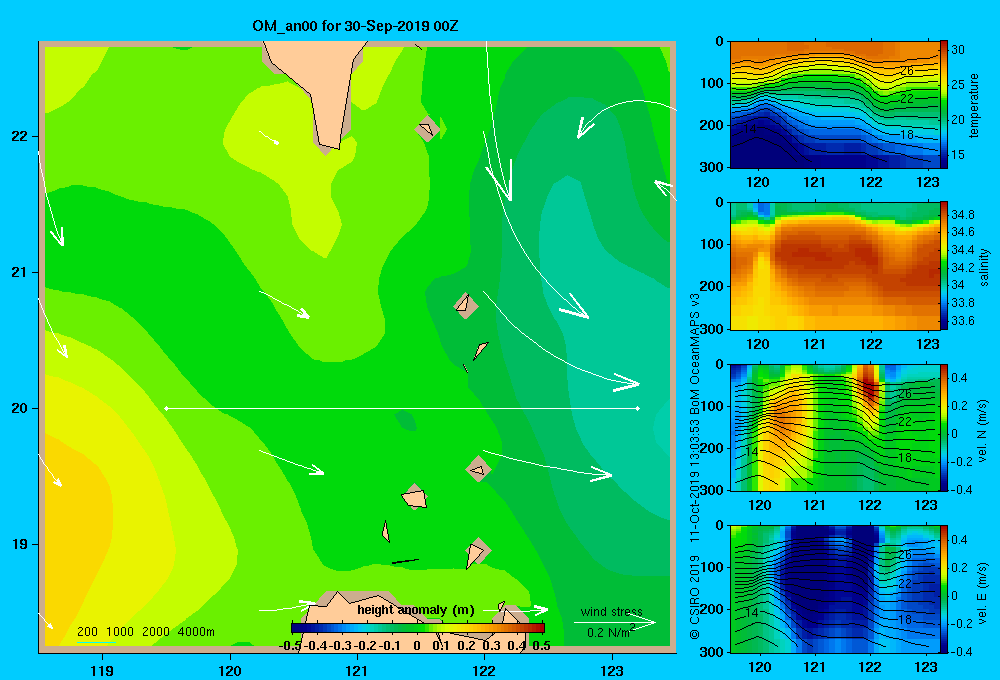
Task: Click longitude label 122 on the main map
Action: tap(484, 671)
